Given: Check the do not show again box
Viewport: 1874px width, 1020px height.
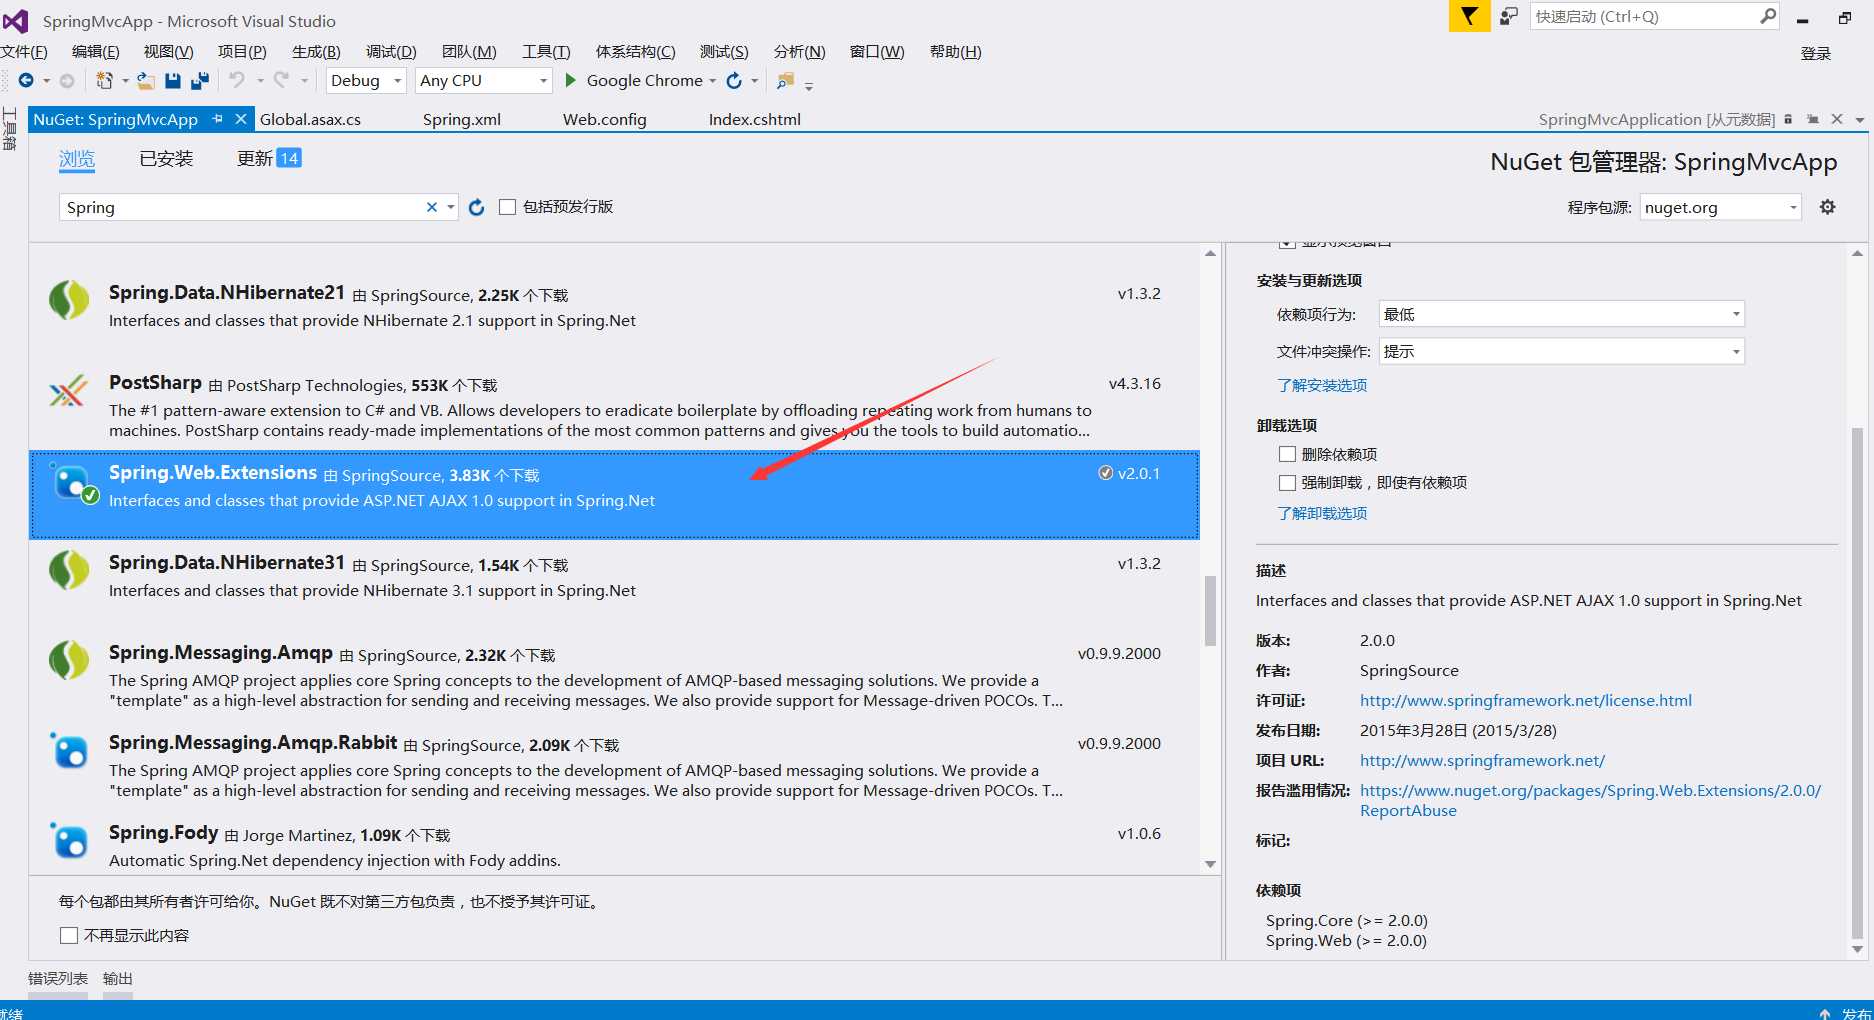Looking at the screenshot, I should (69, 935).
